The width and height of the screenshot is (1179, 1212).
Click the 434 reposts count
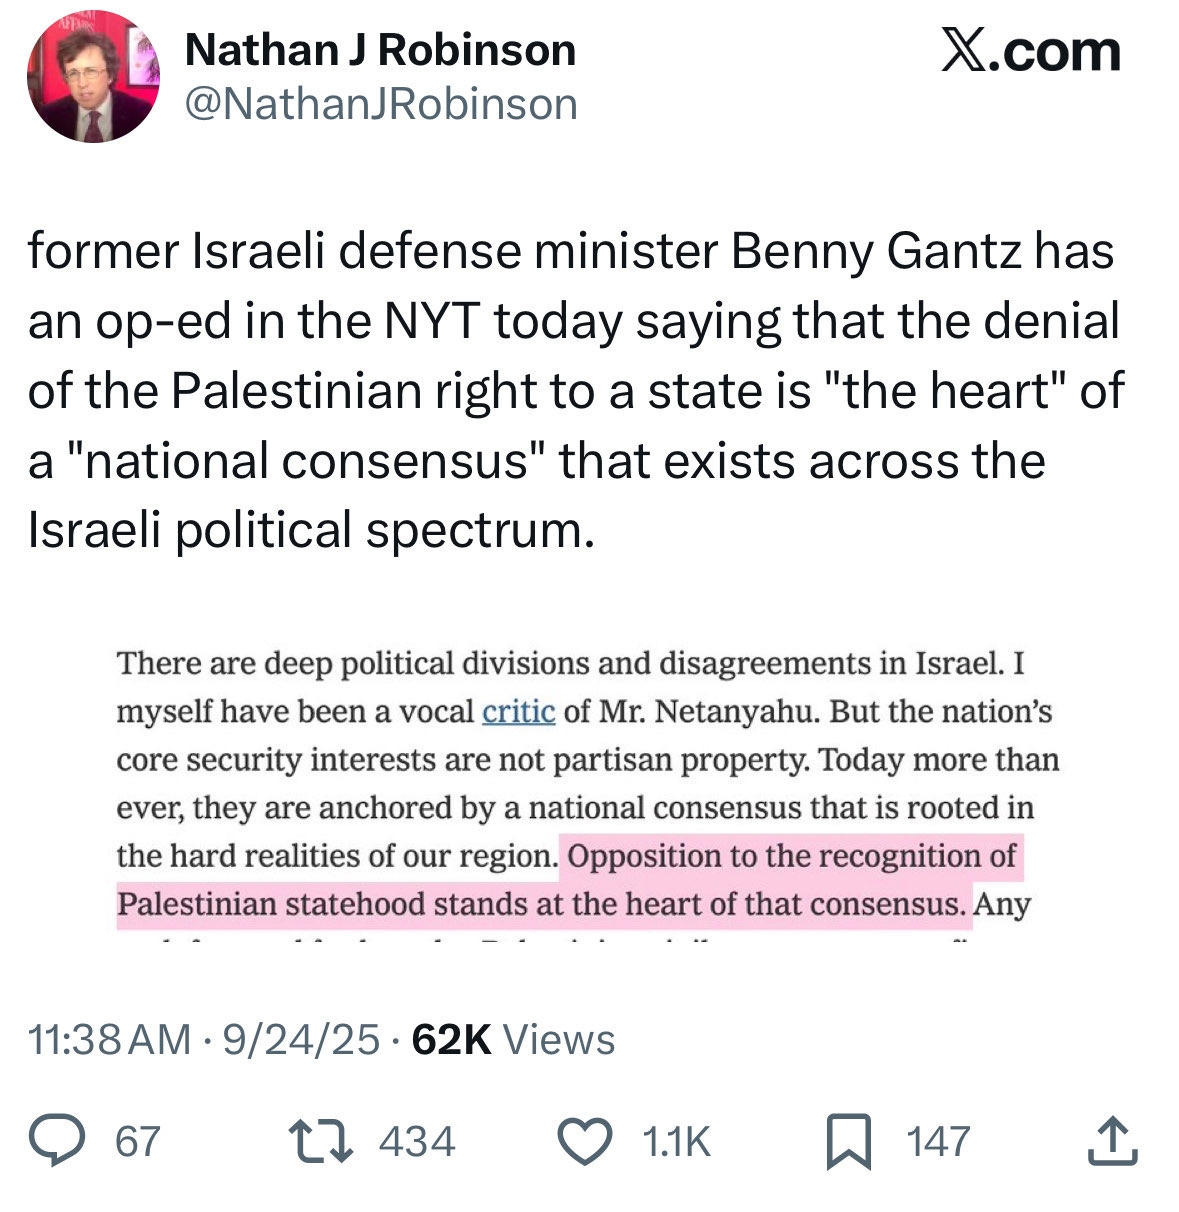click(x=416, y=1141)
